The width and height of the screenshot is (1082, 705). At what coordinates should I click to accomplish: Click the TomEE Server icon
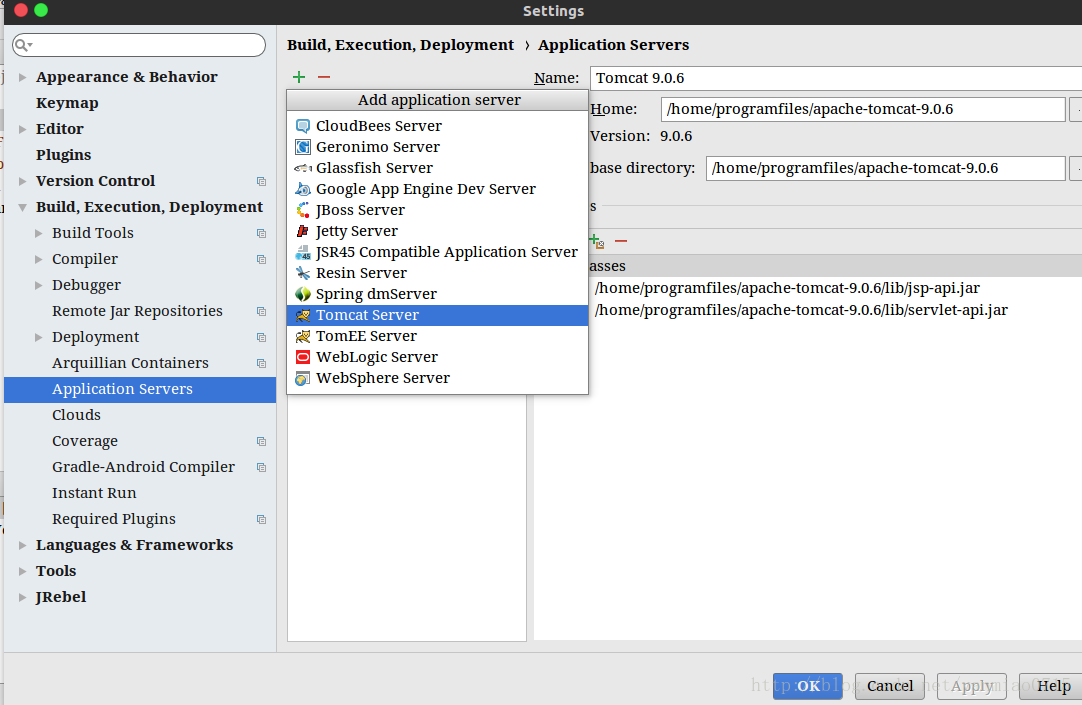(x=303, y=337)
